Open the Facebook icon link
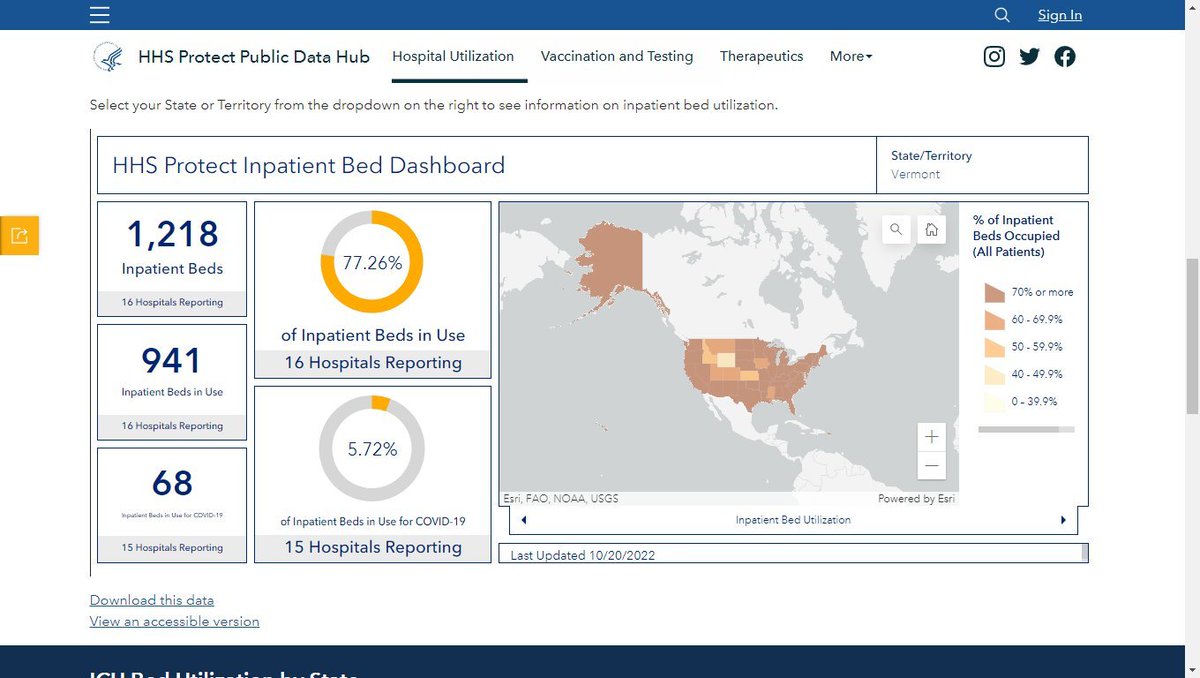Screen dimensions: 1200x678 tap(1065, 57)
